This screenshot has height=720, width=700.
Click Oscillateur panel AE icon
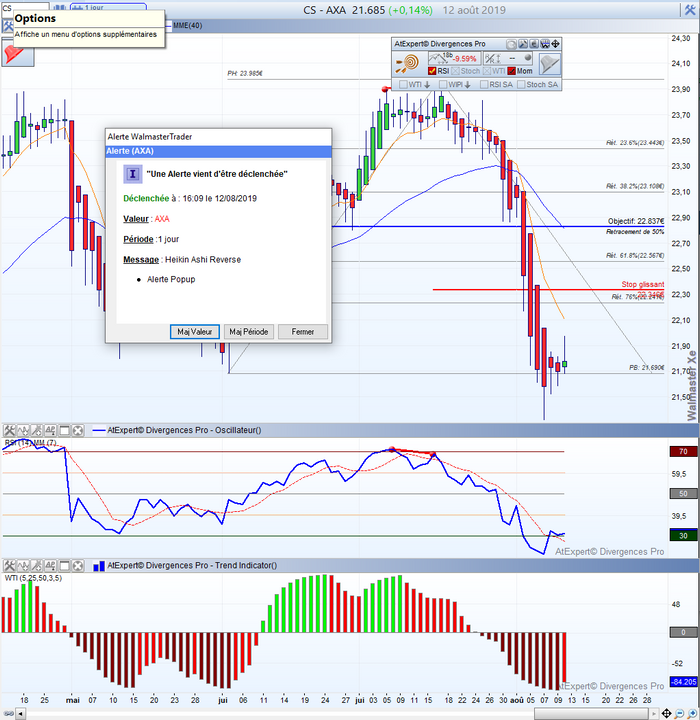[51, 430]
